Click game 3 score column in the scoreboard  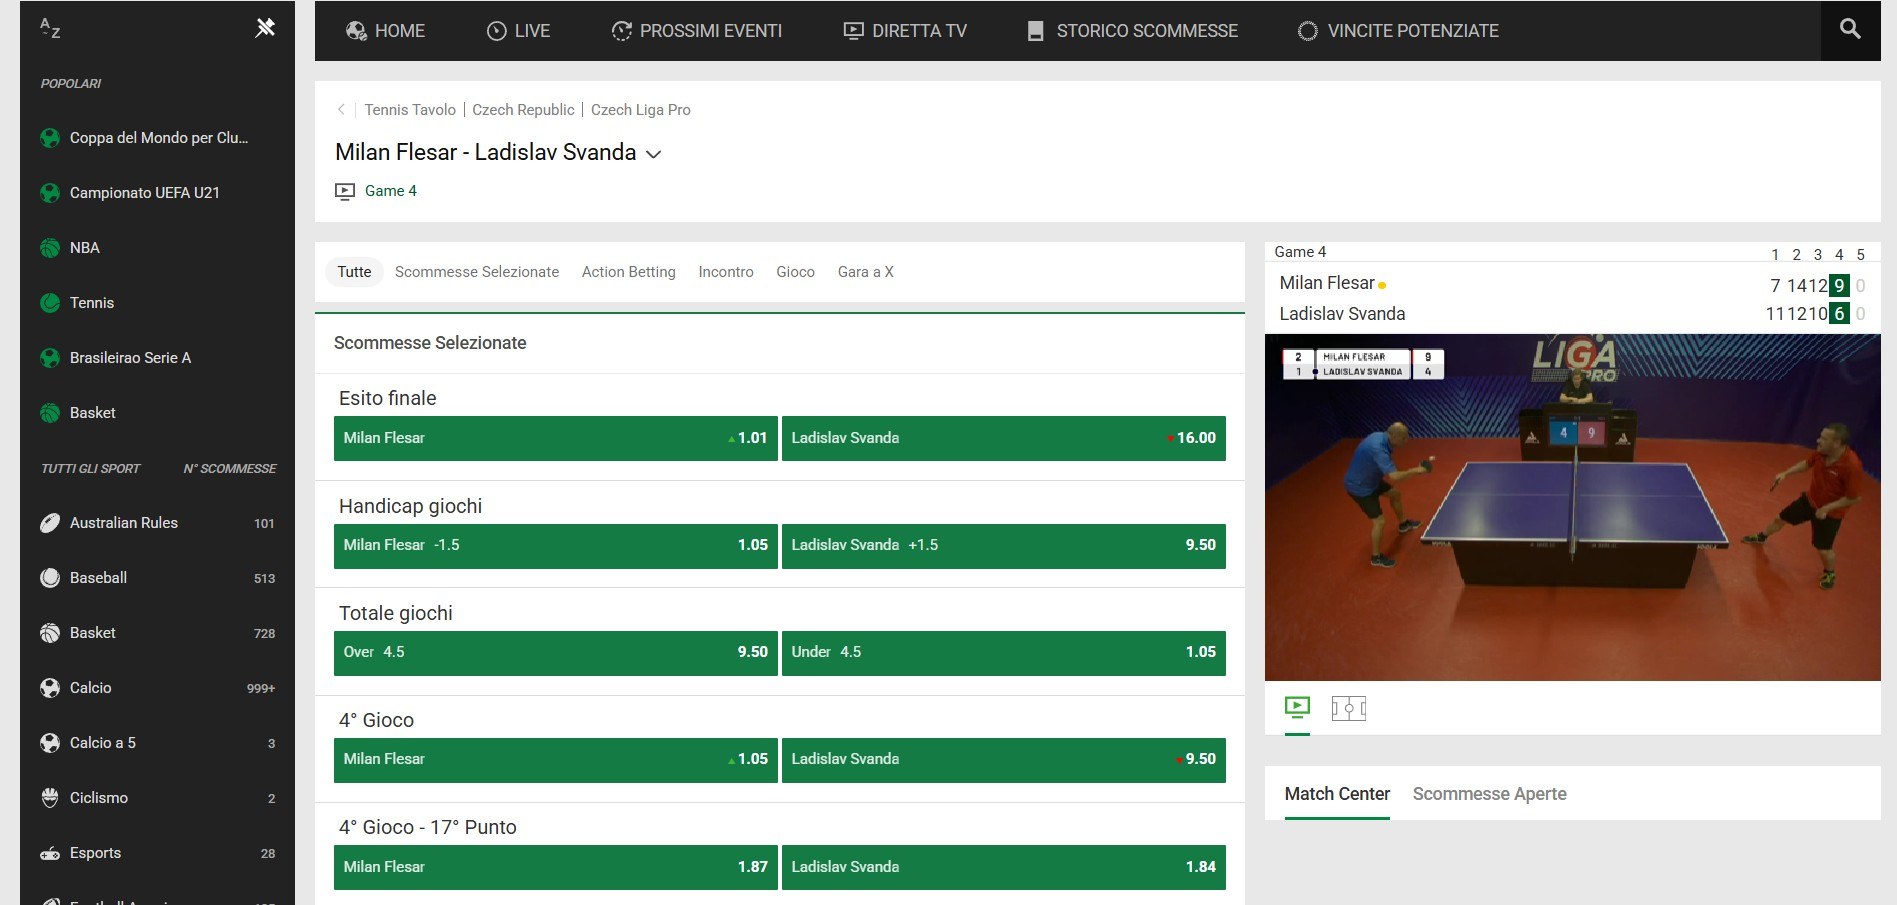[1817, 255]
